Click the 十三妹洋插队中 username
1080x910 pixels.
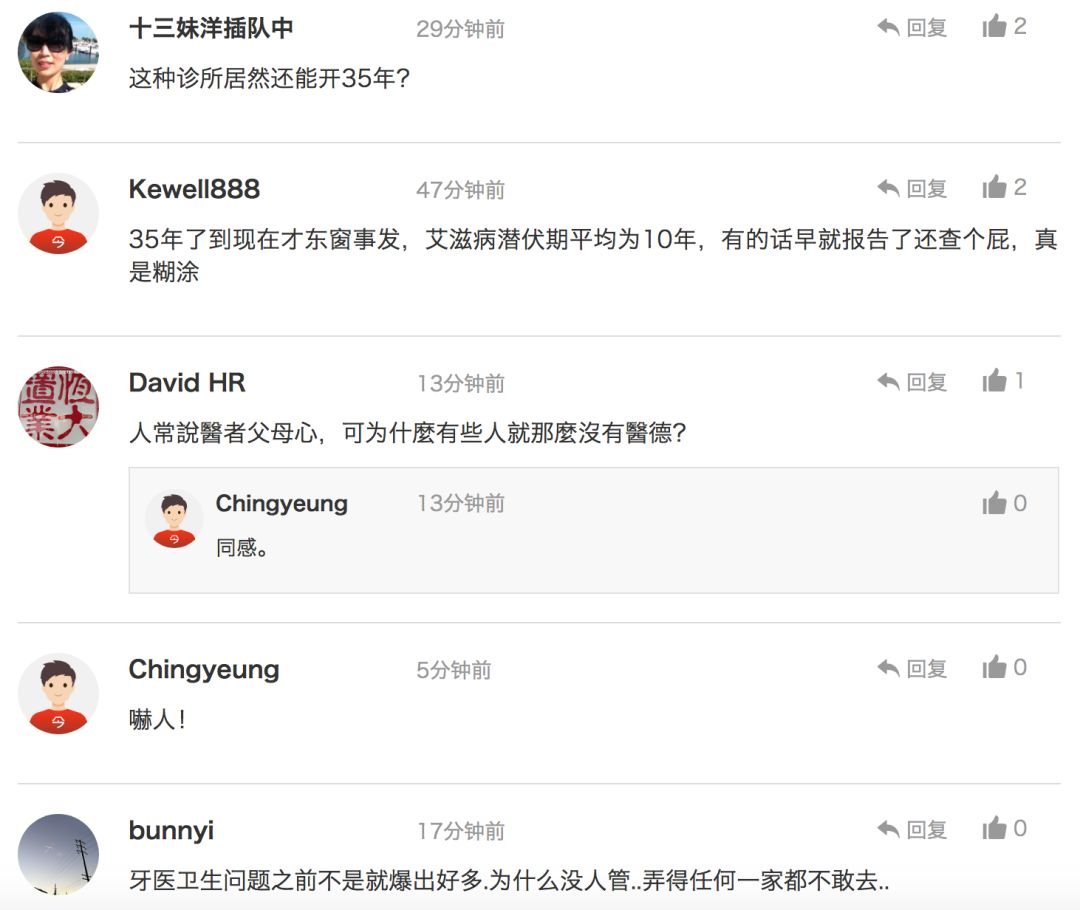click(211, 28)
